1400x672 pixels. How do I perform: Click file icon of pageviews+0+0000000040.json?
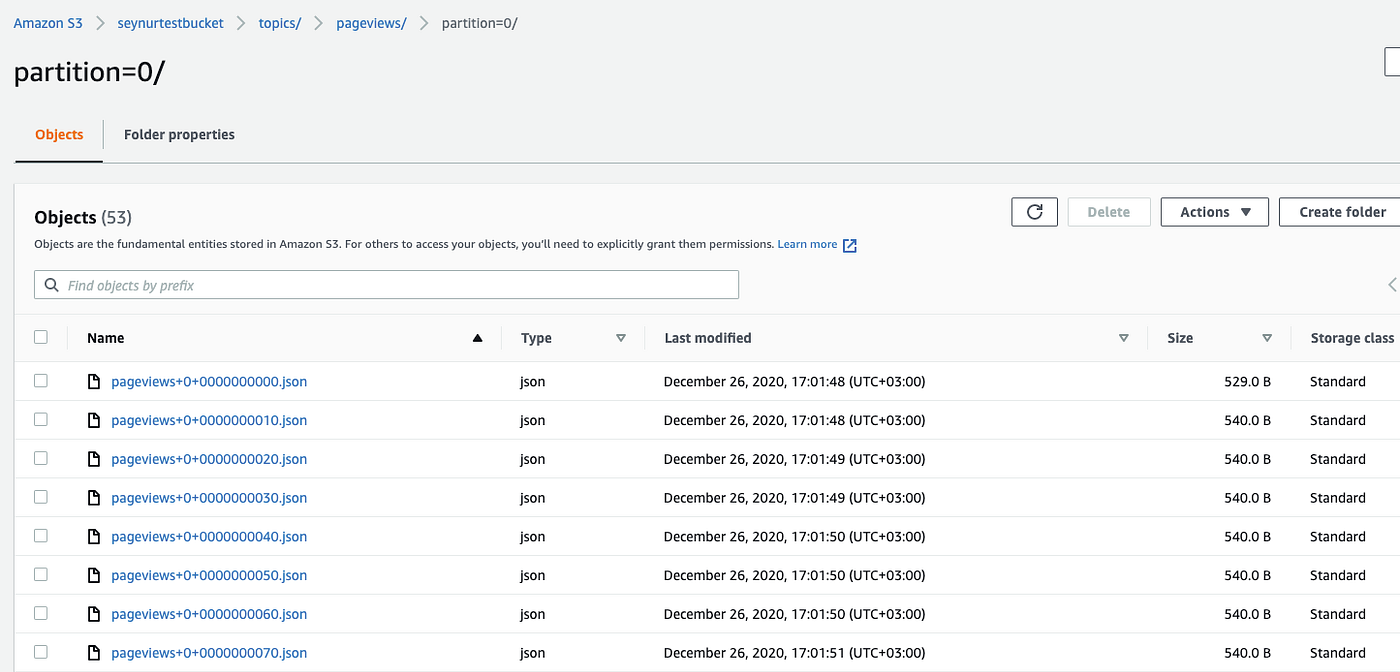click(x=94, y=537)
